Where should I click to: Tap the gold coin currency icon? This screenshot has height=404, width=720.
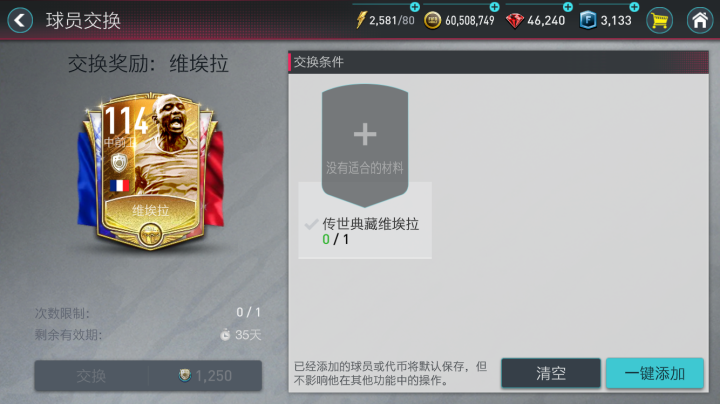tap(432, 21)
